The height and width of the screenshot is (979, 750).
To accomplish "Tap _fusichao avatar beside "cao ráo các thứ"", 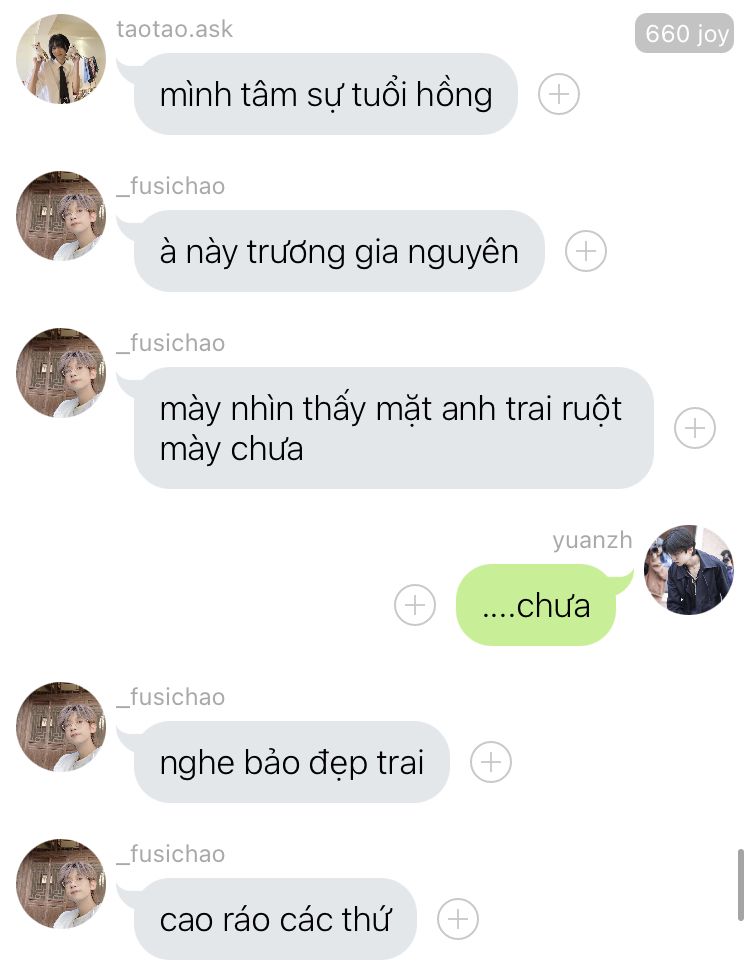I will tap(61, 883).
